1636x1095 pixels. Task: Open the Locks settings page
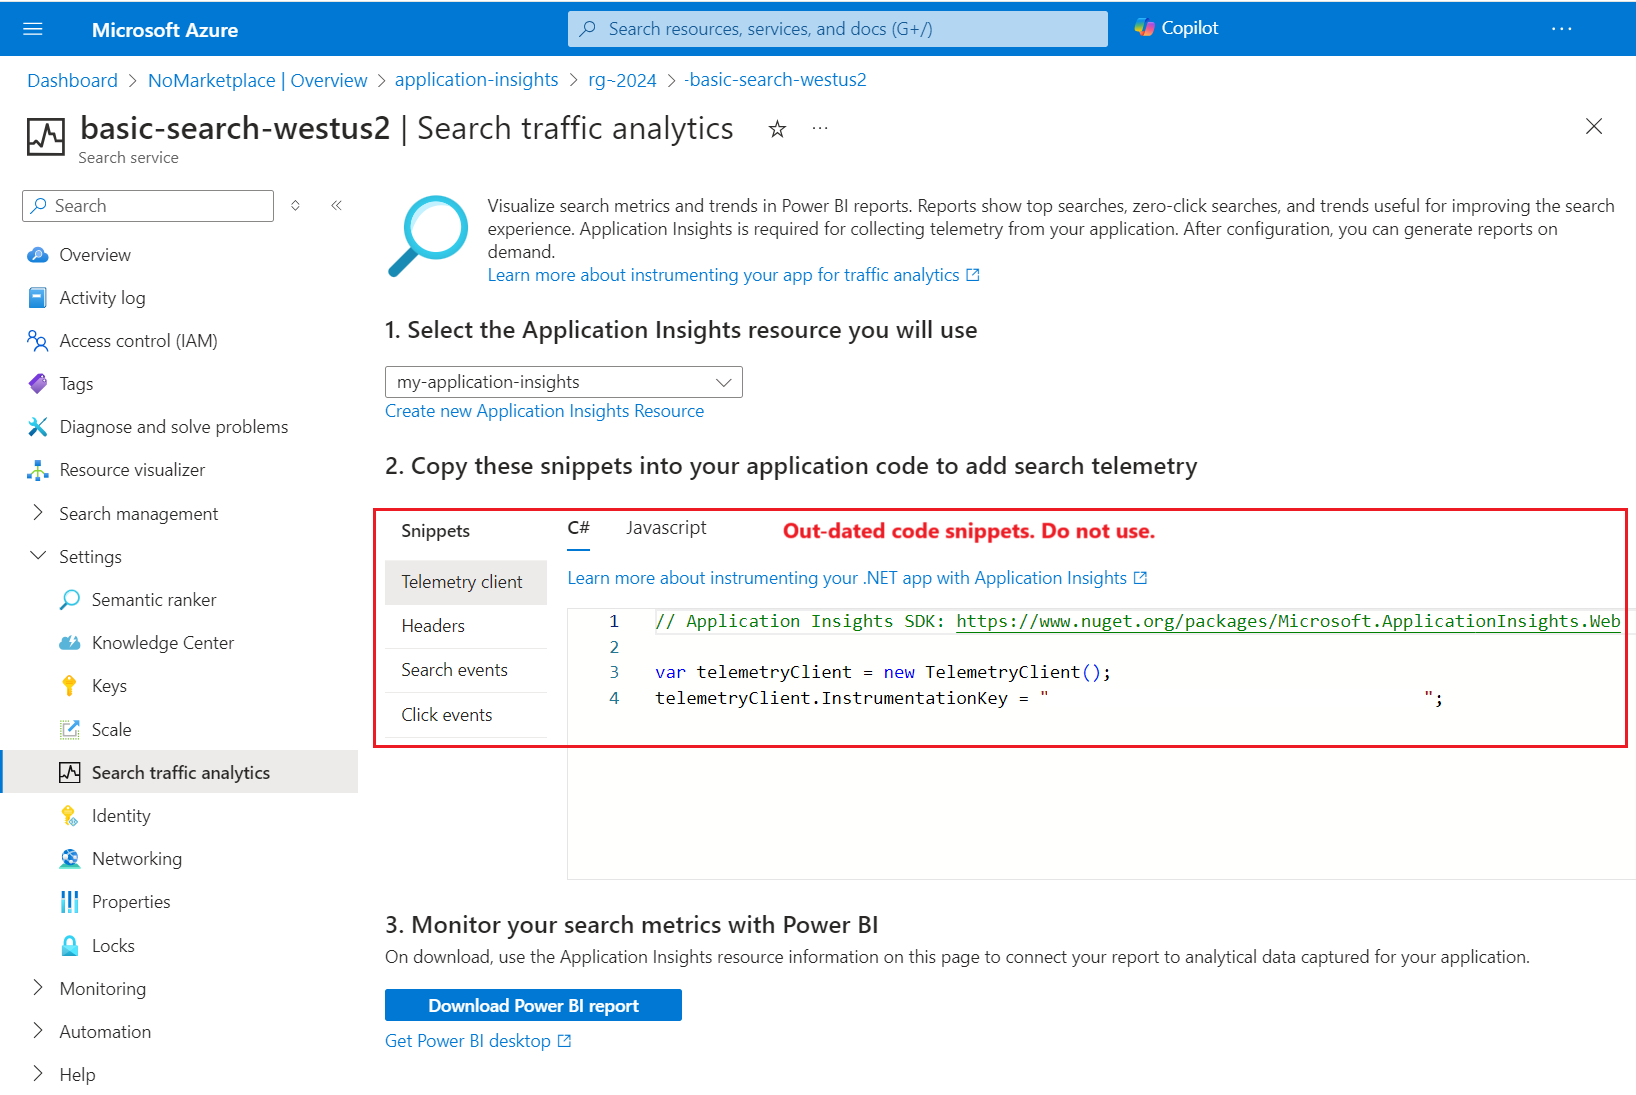(113, 944)
